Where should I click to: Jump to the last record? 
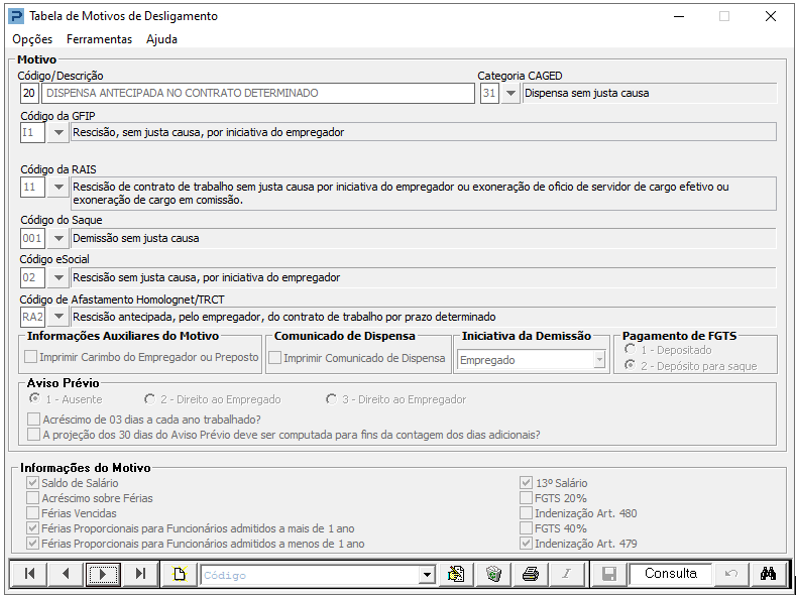pyautogui.click(x=140, y=574)
